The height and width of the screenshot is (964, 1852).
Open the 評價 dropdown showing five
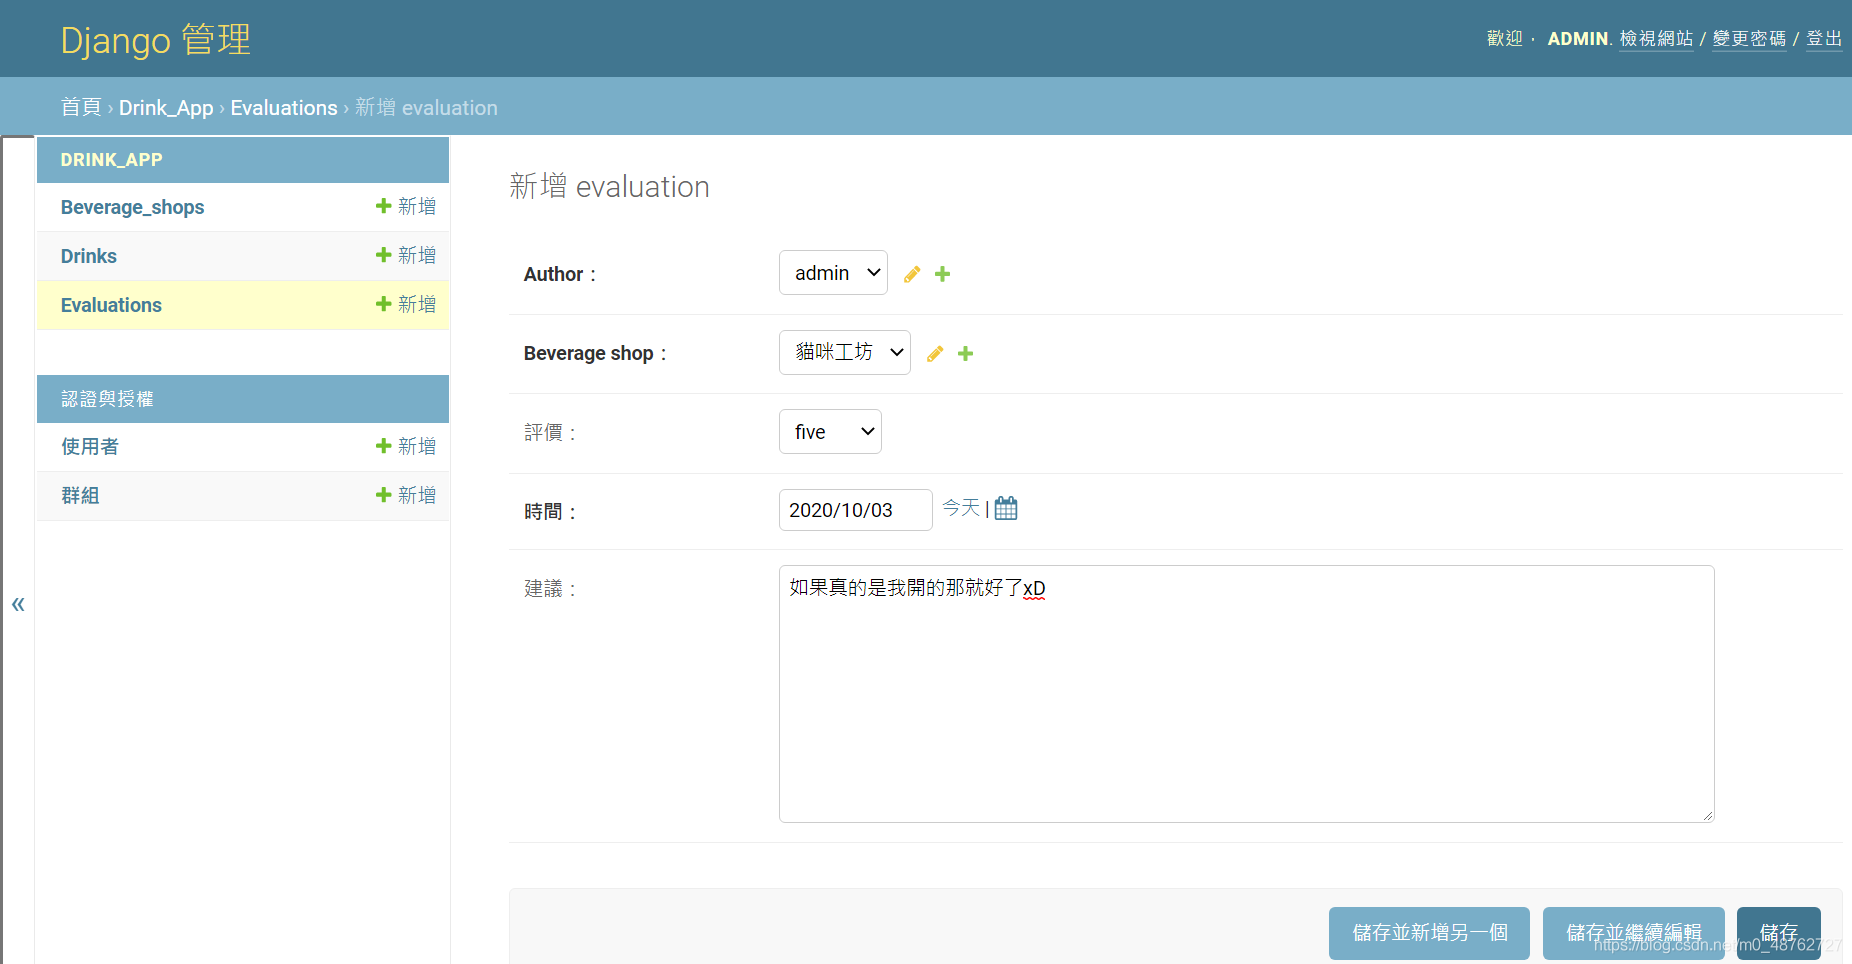pyautogui.click(x=830, y=432)
